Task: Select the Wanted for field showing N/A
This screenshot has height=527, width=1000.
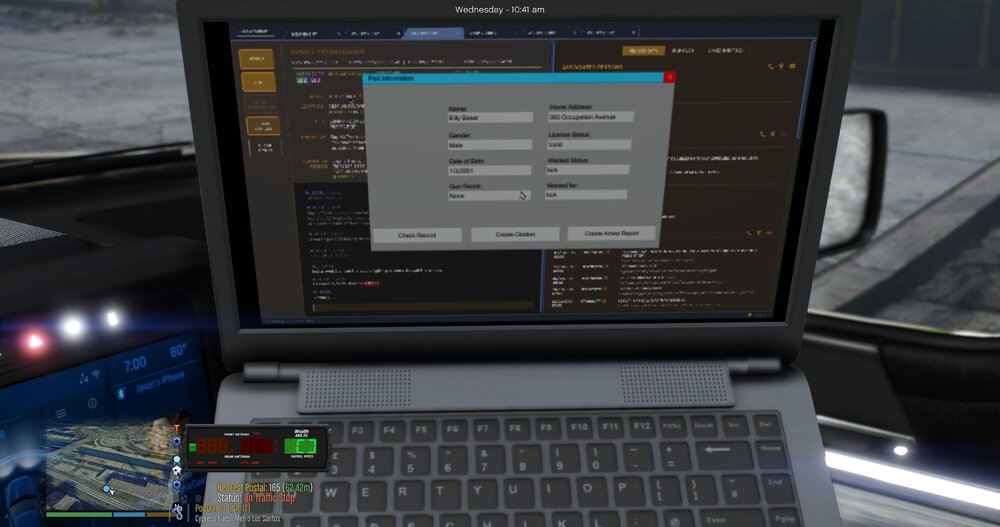Action: pyautogui.click(x=586, y=195)
